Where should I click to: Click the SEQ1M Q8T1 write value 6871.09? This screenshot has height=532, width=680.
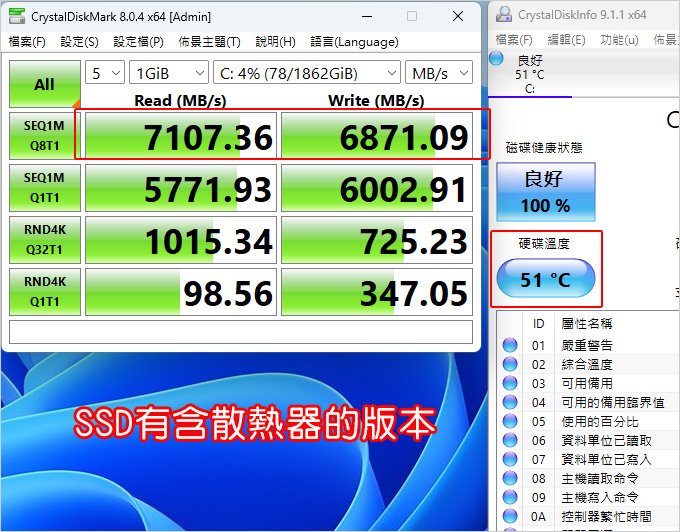[x=377, y=136]
